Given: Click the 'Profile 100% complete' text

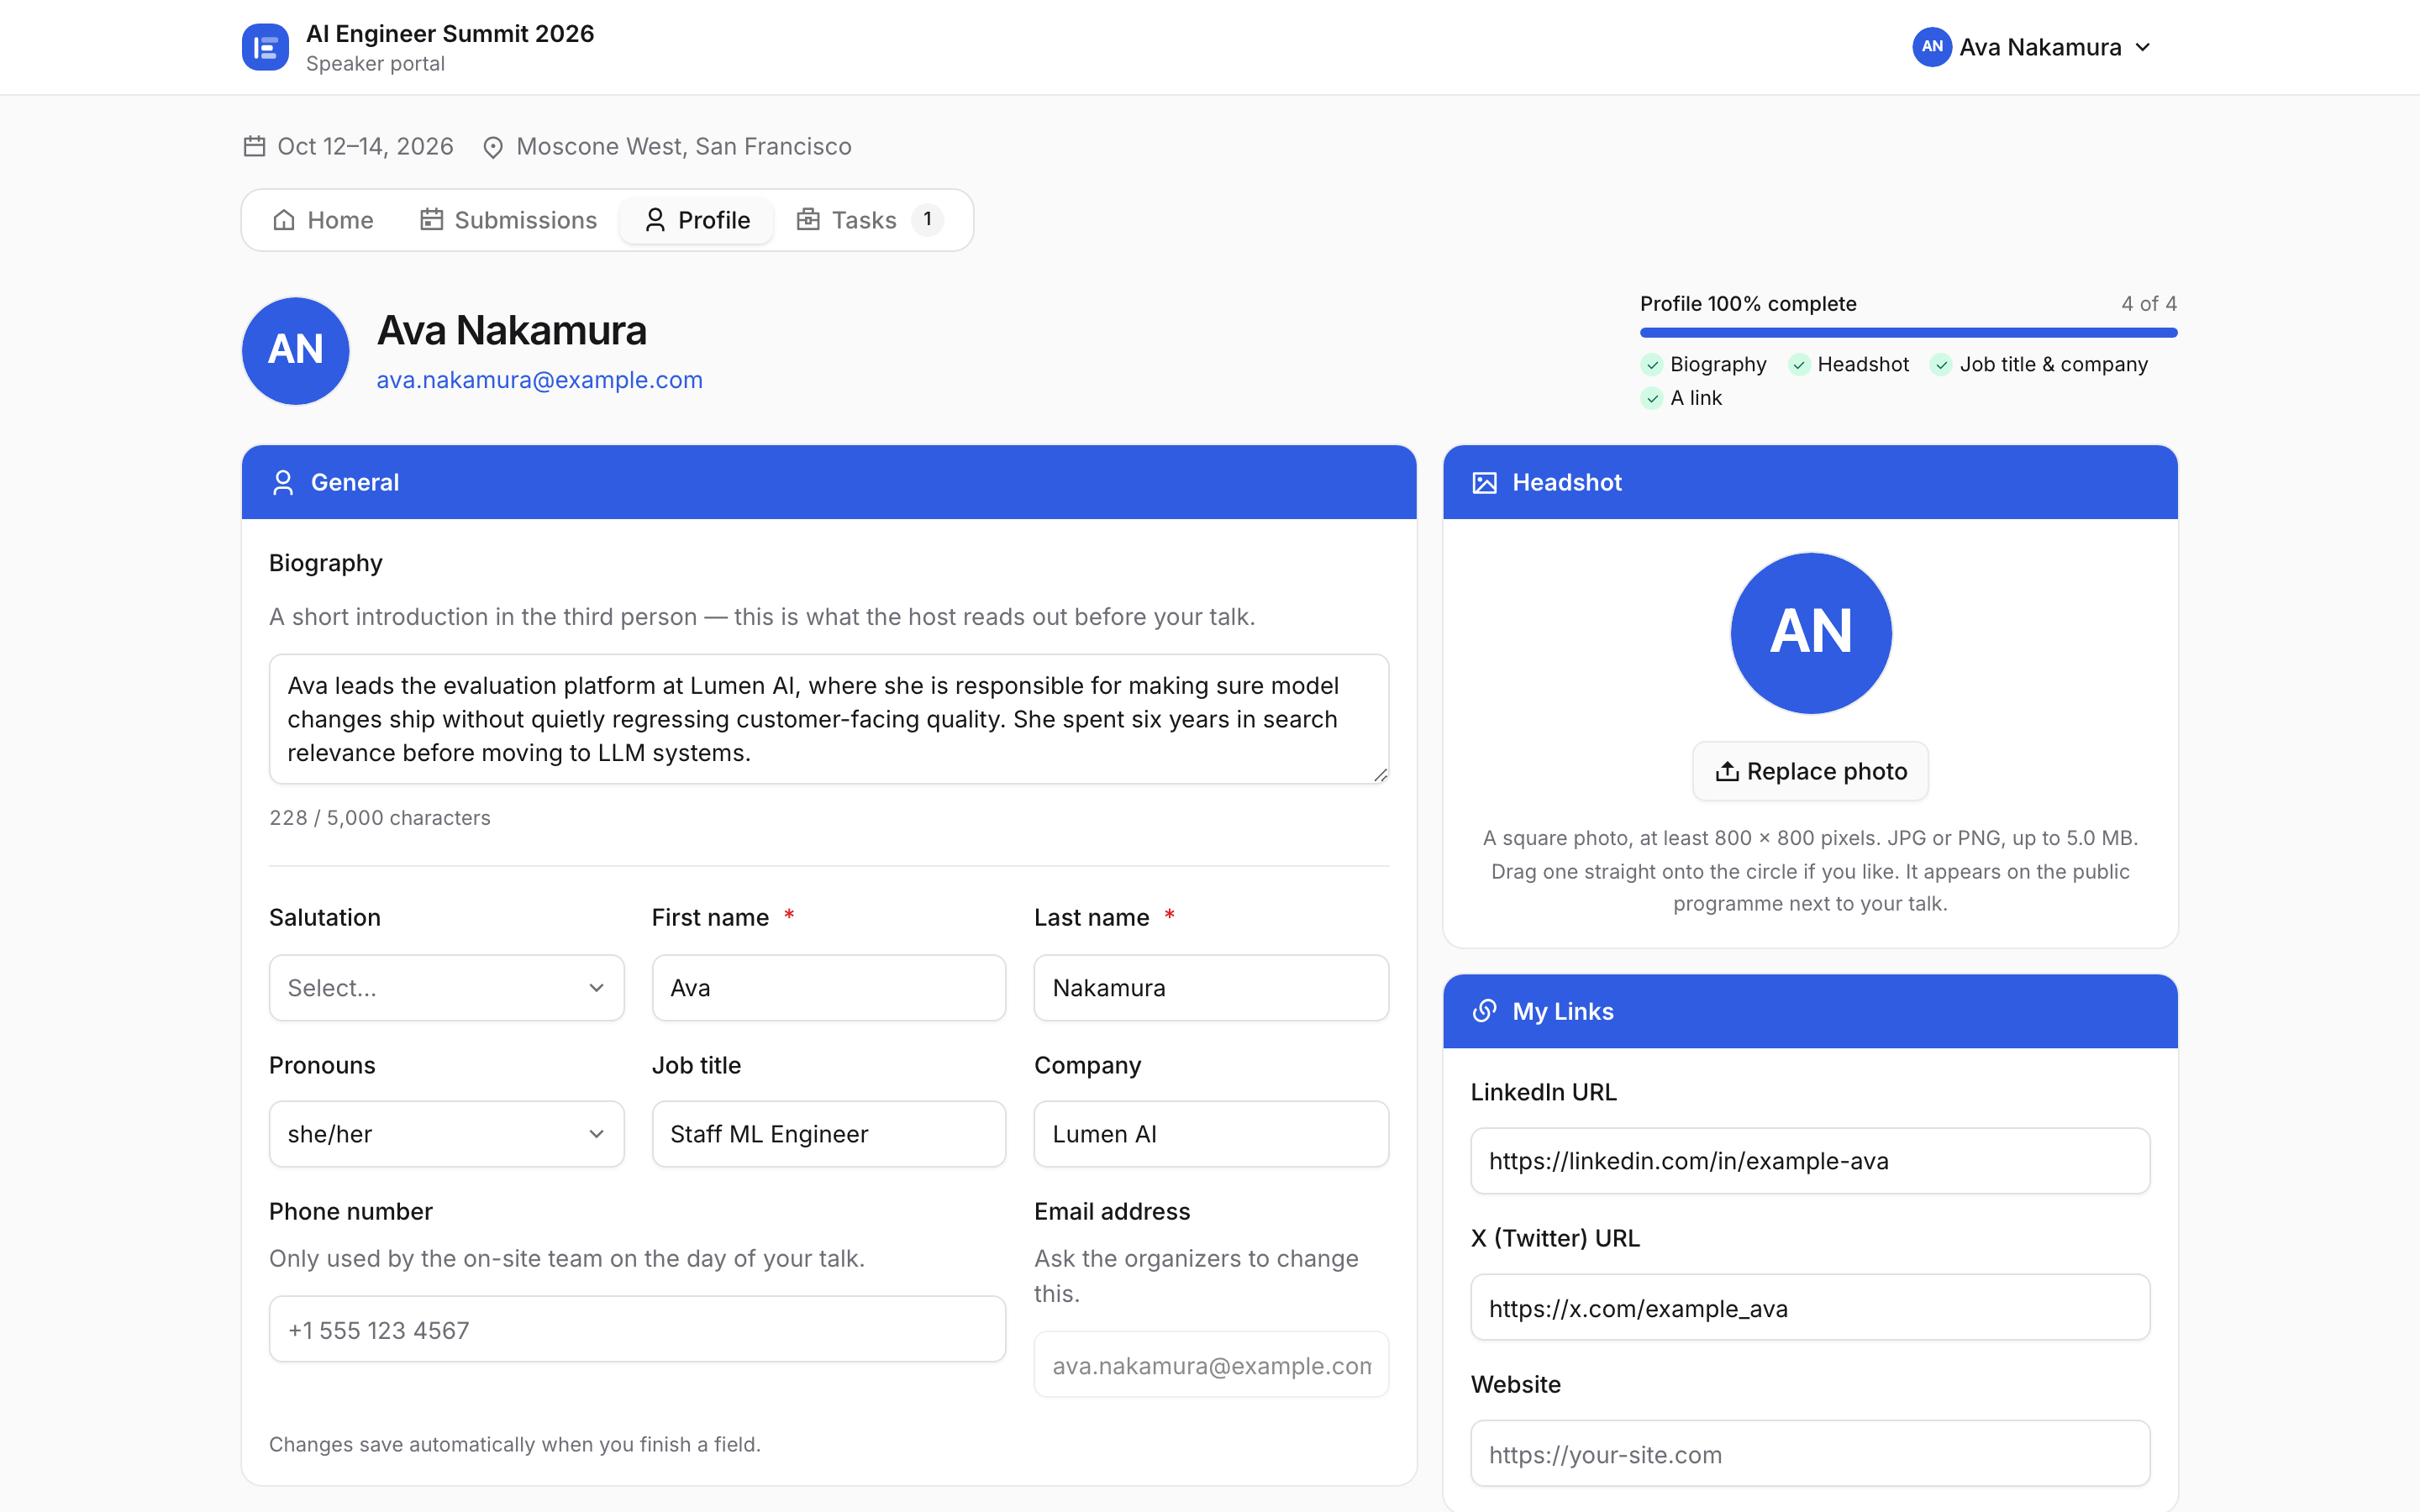Looking at the screenshot, I should point(1748,304).
